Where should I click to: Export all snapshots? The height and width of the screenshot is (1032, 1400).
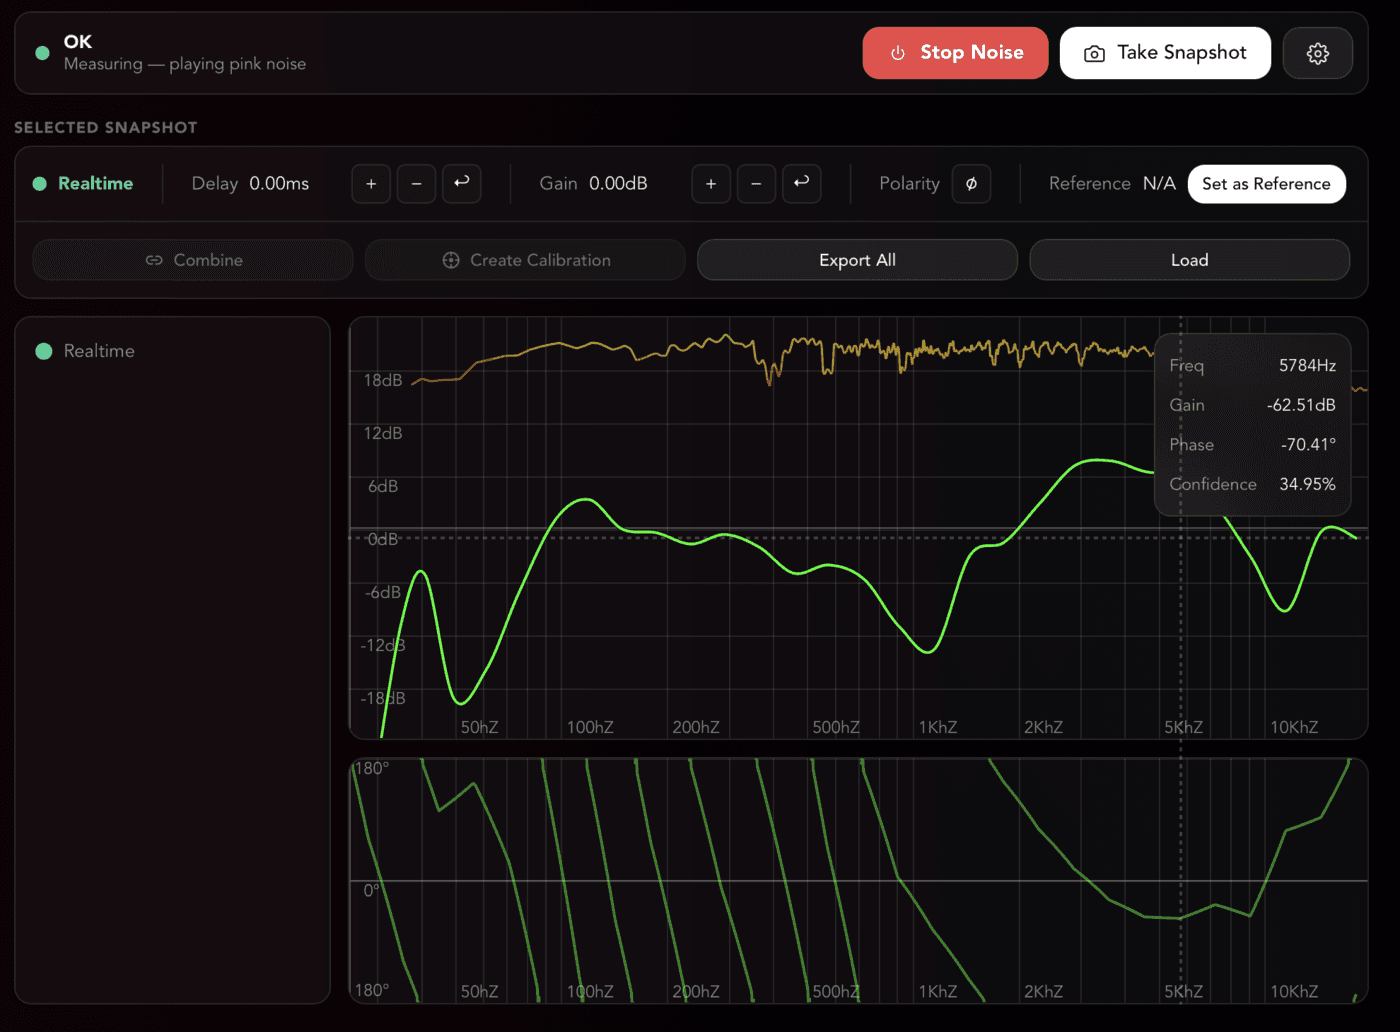857,260
